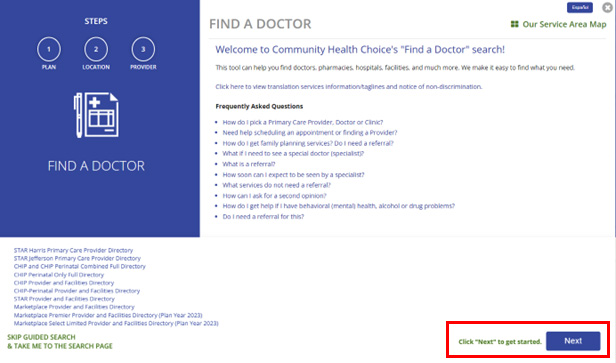Open FAQ about family planning services
Viewport: 616px width, 363px height.
point(308,143)
